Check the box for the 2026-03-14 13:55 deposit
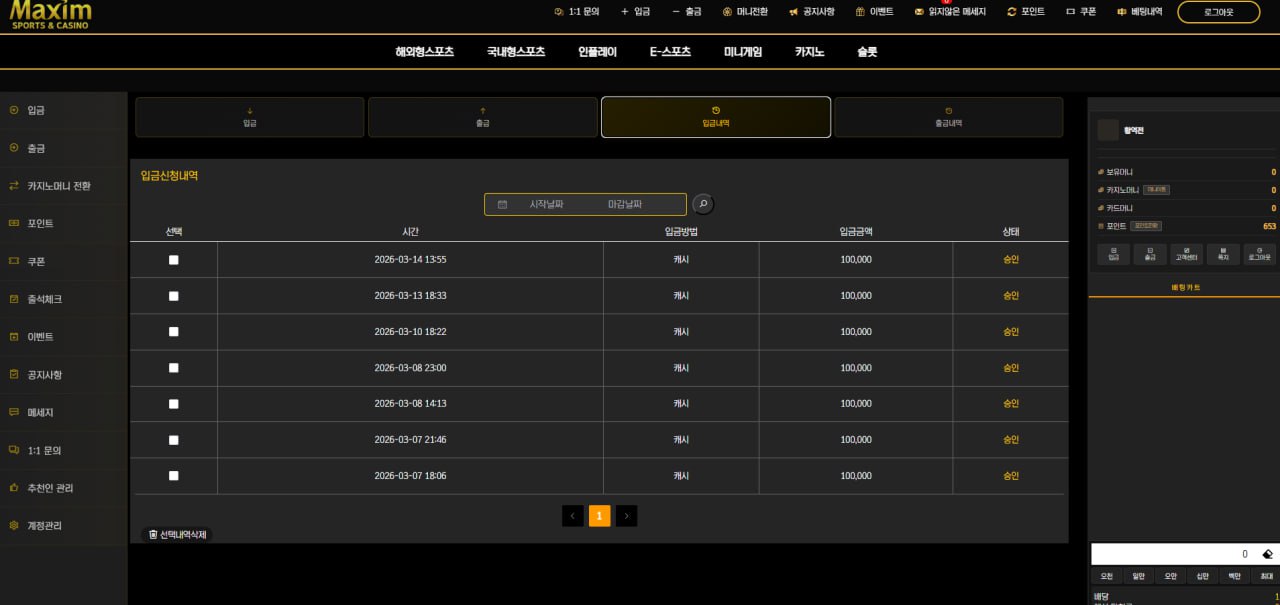The image size is (1280, 605). (174, 260)
